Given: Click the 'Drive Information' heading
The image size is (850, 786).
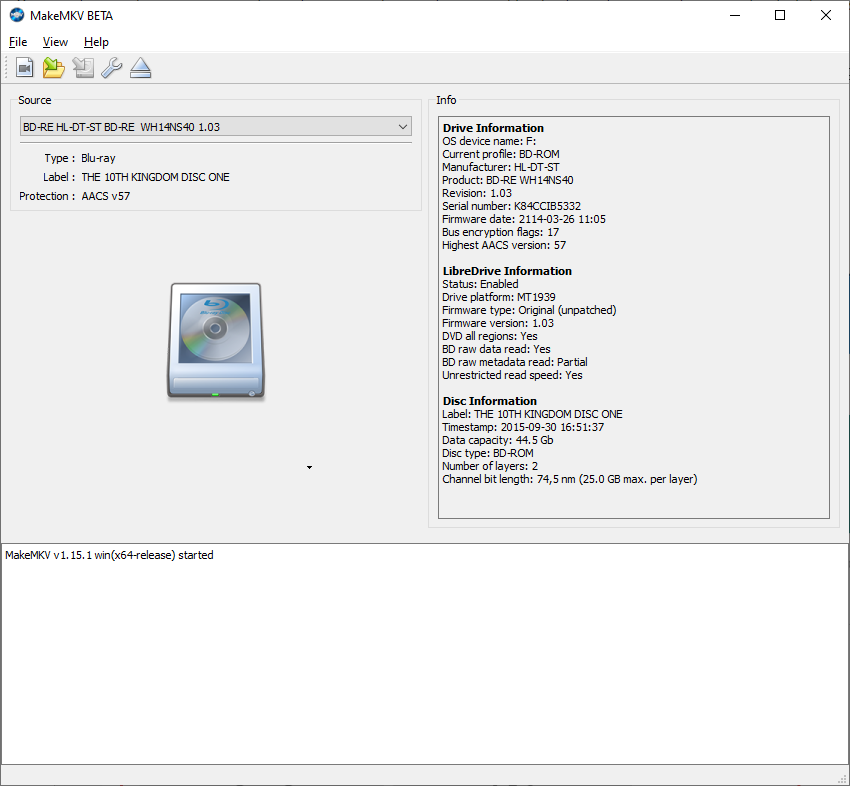Looking at the screenshot, I should click(493, 128).
